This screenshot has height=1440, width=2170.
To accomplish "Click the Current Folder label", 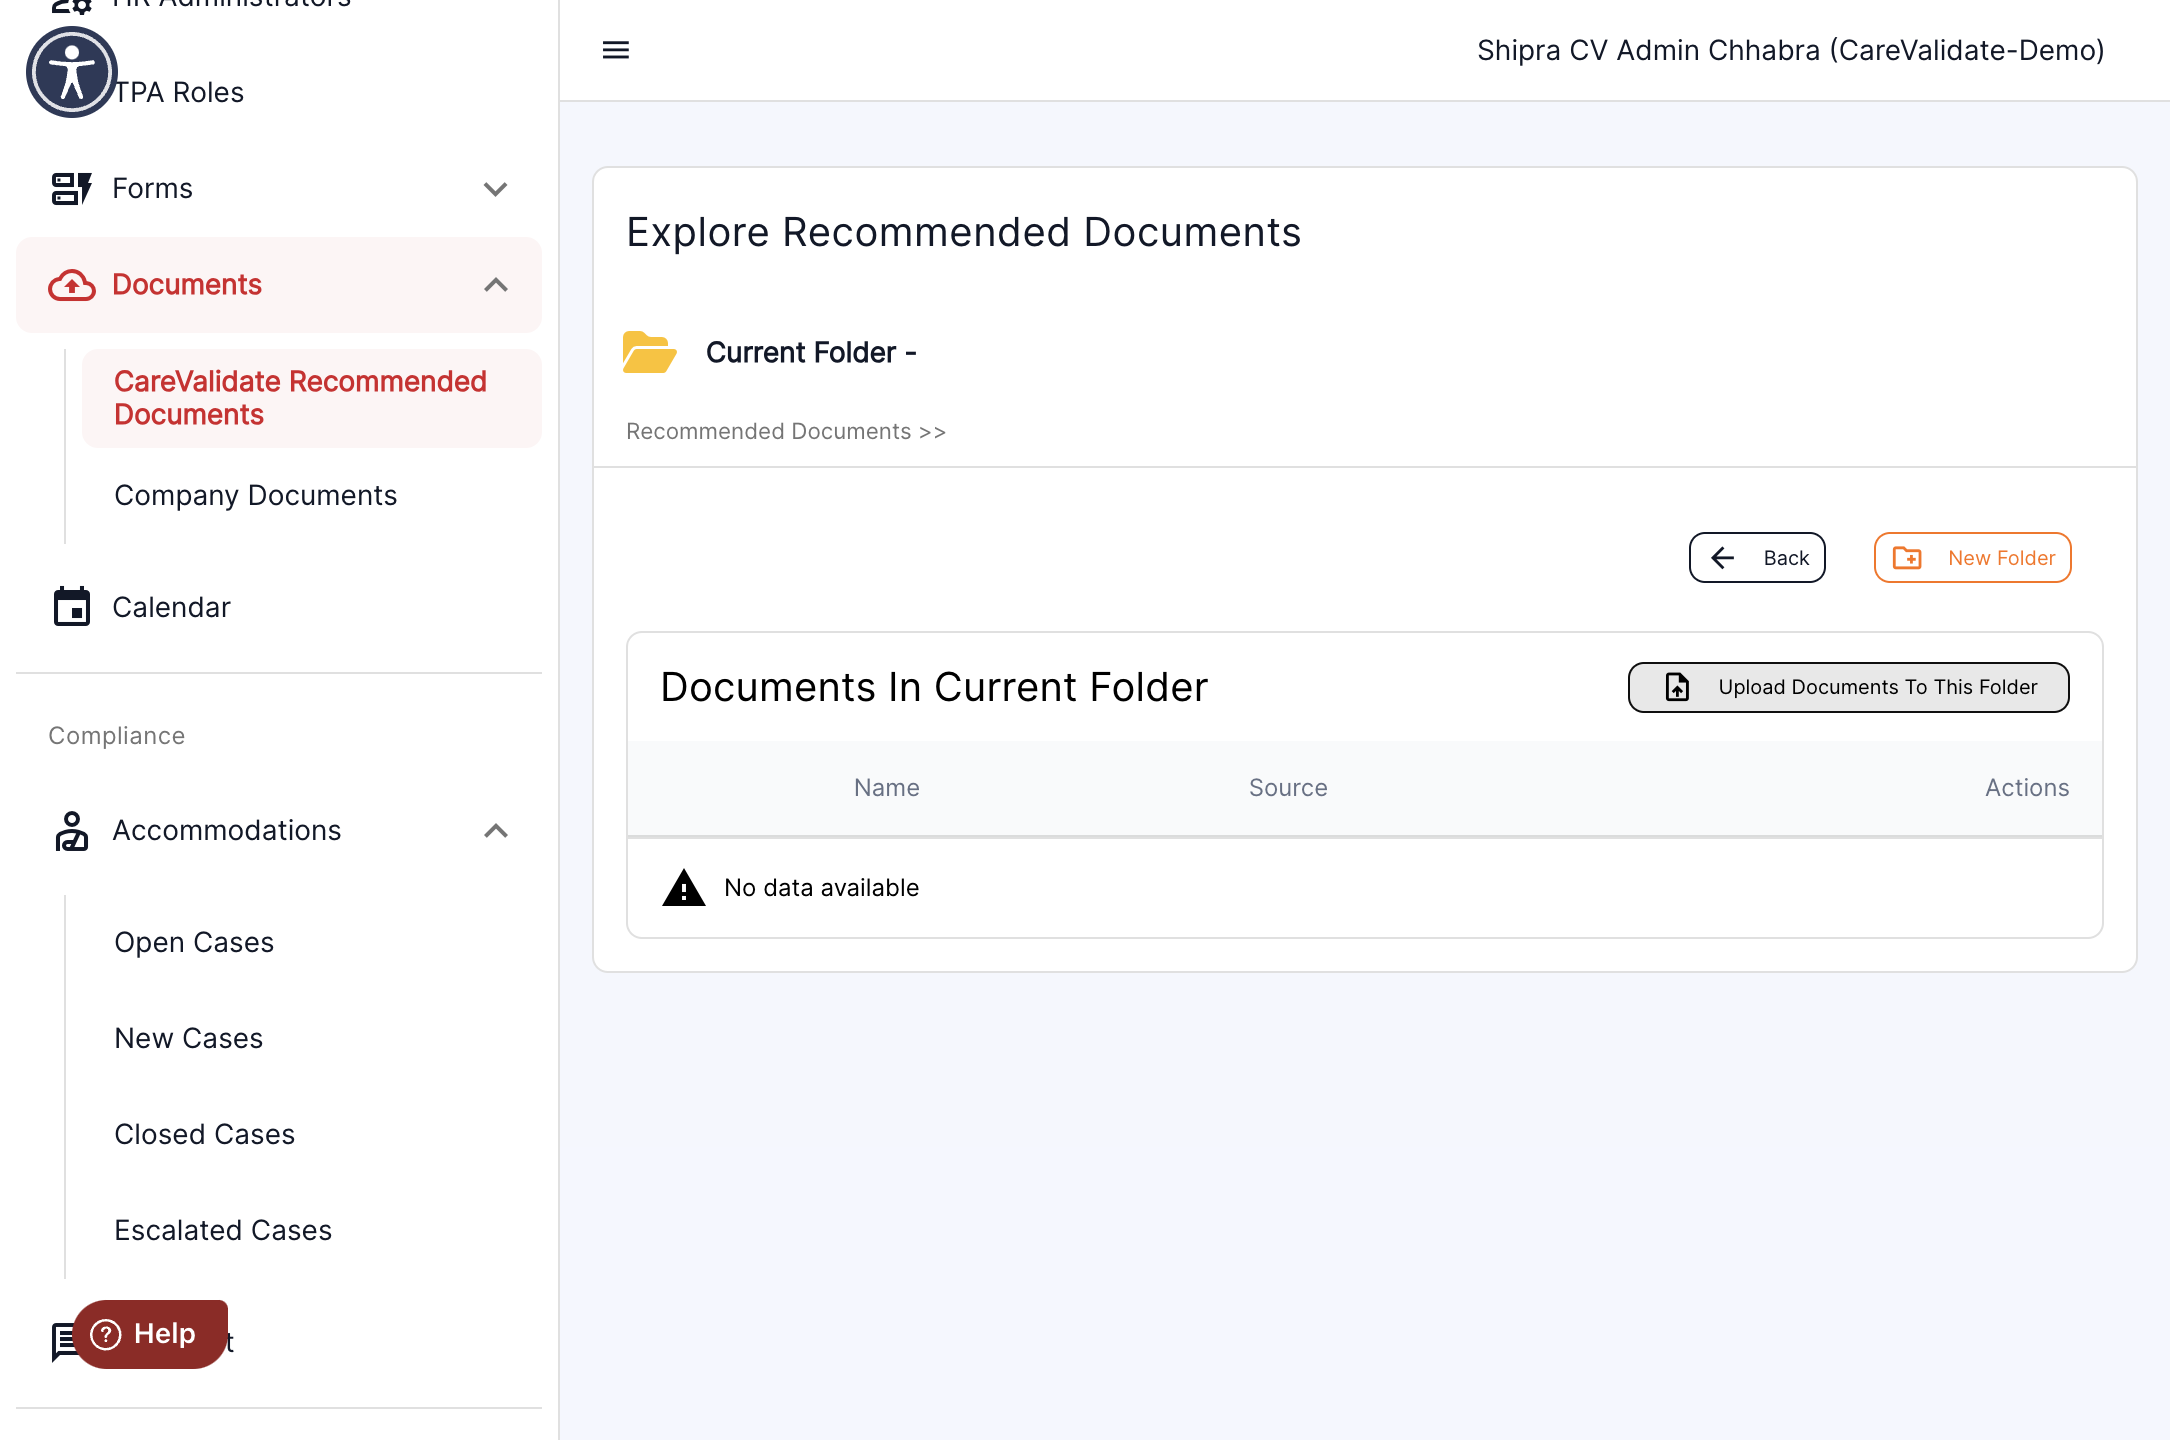I will tap(811, 353).
